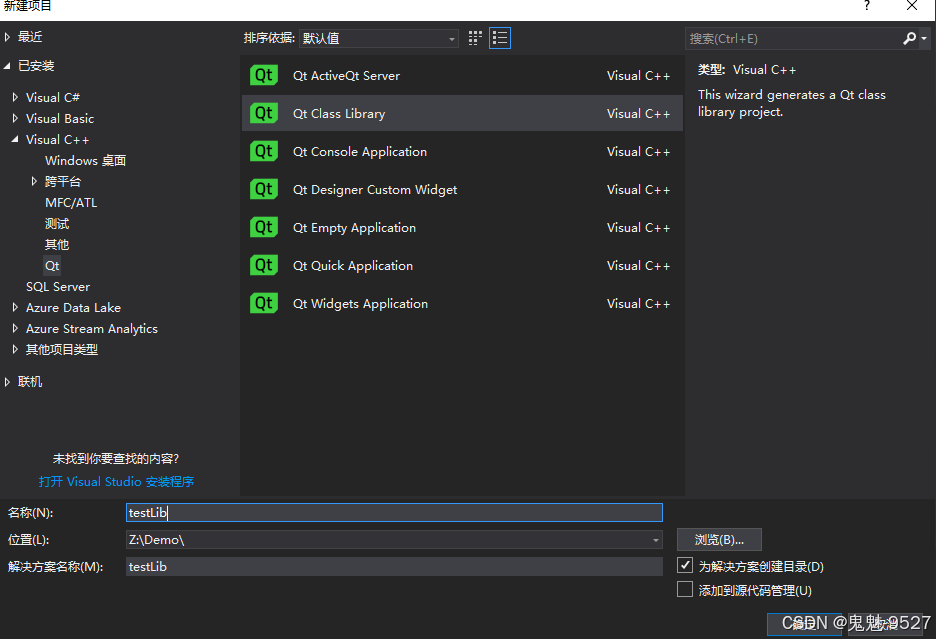Select Qt Widgets Application template
Image resolution: width=936 pixels, height=639 pixels.
point(462,303)
